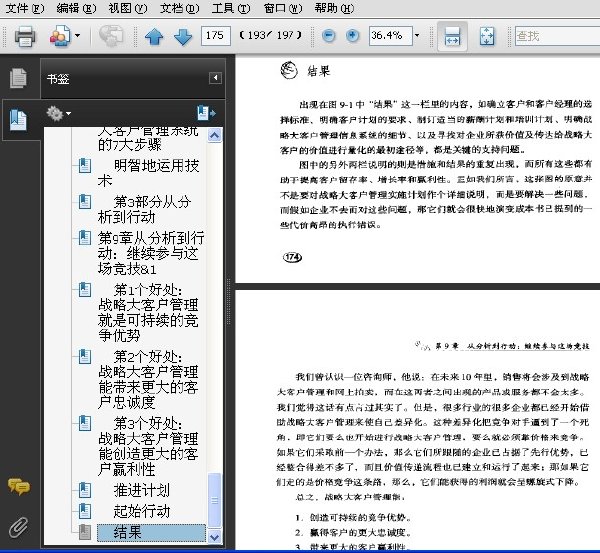Click the bookmarks scrollbar thumb
600x553 pixels.
click(215, 500)
